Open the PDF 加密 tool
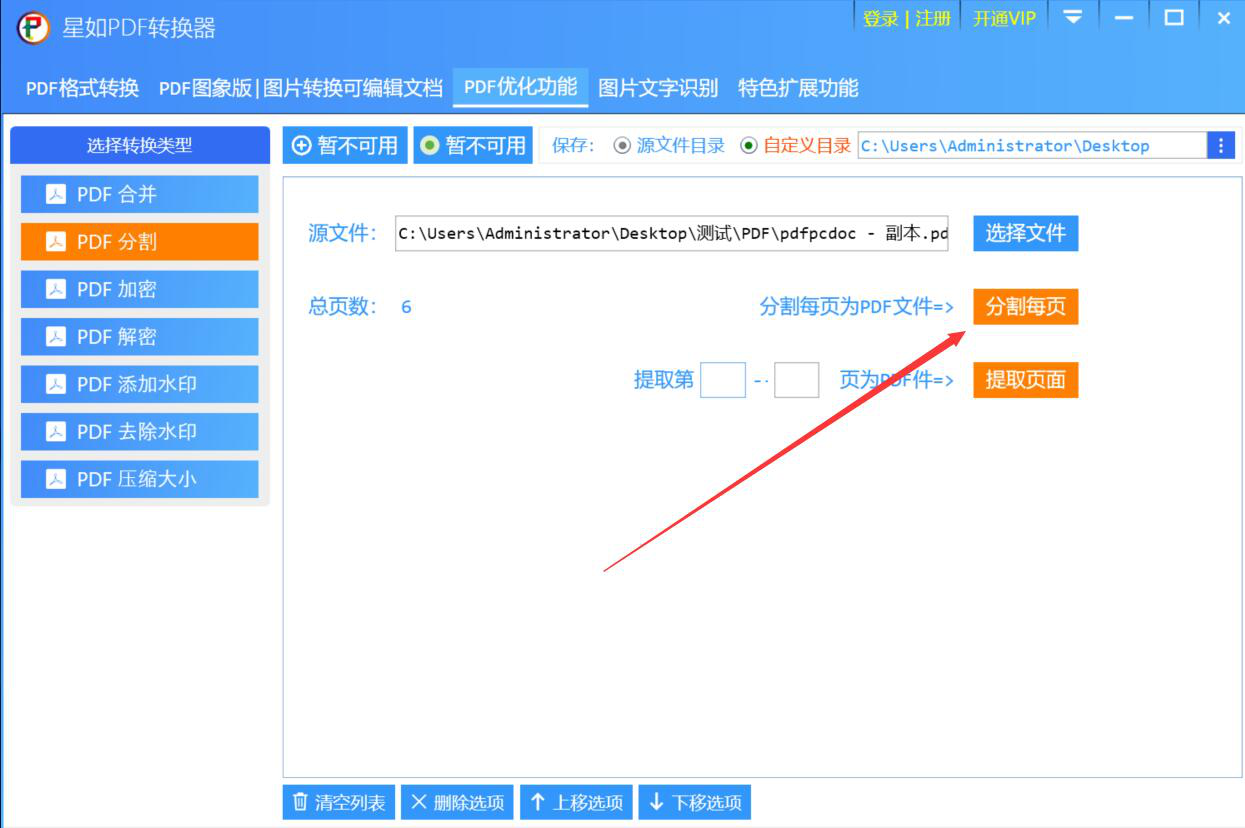 pyautogui.click(x=138, y=289)
